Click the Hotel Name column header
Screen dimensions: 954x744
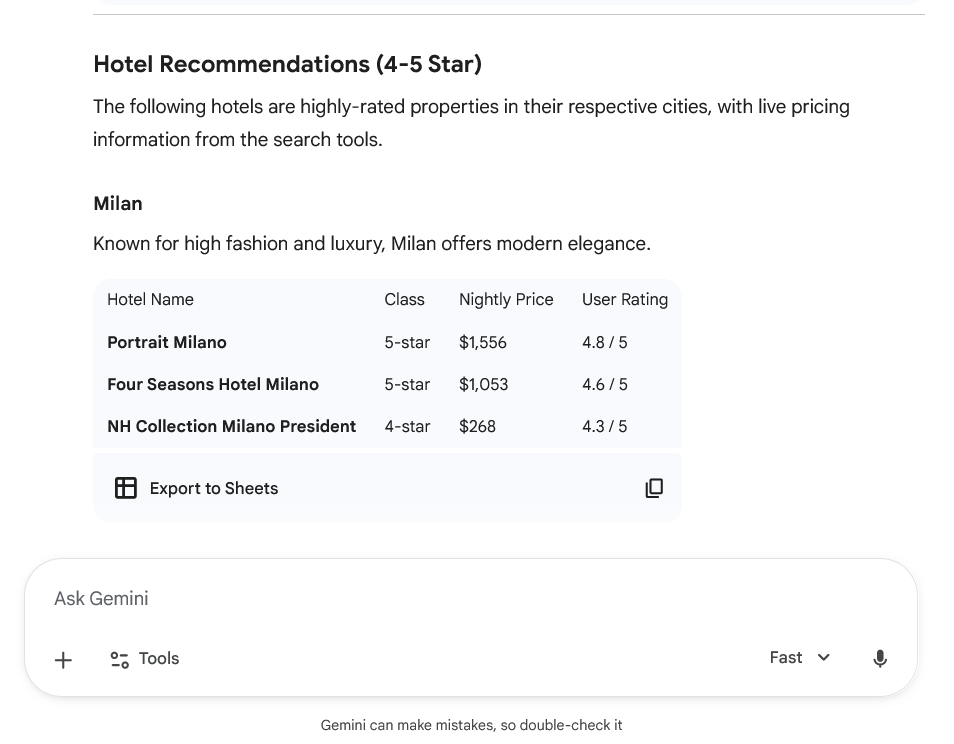150,299
